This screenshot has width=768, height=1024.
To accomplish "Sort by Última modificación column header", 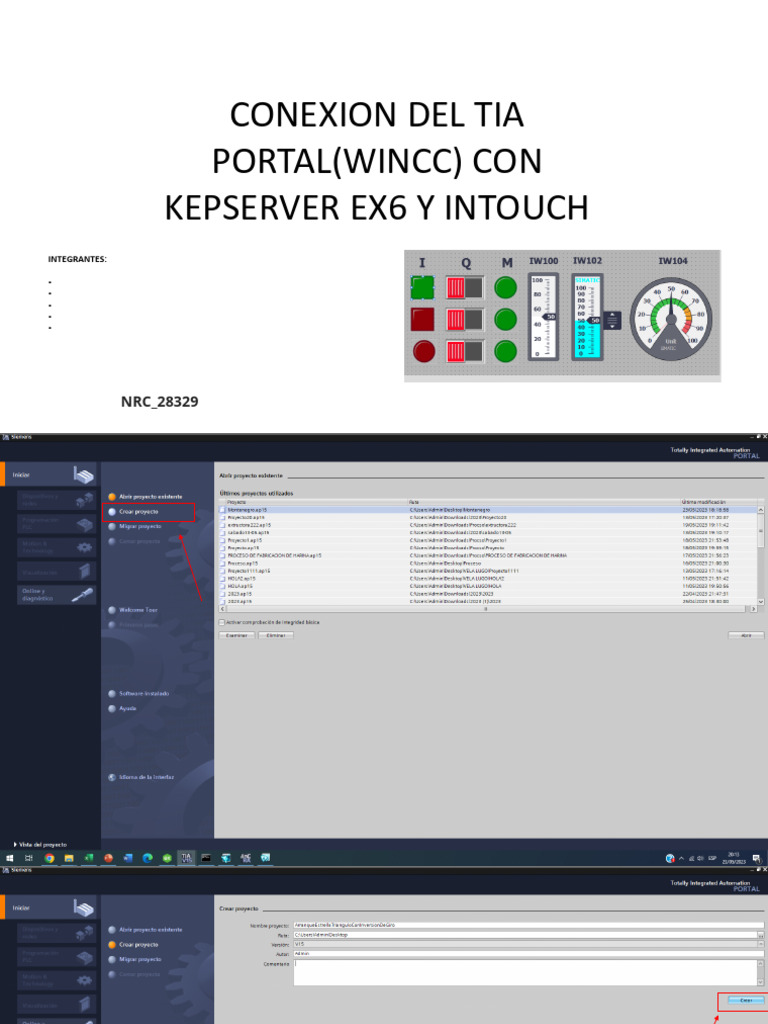I will coord(718,502).
